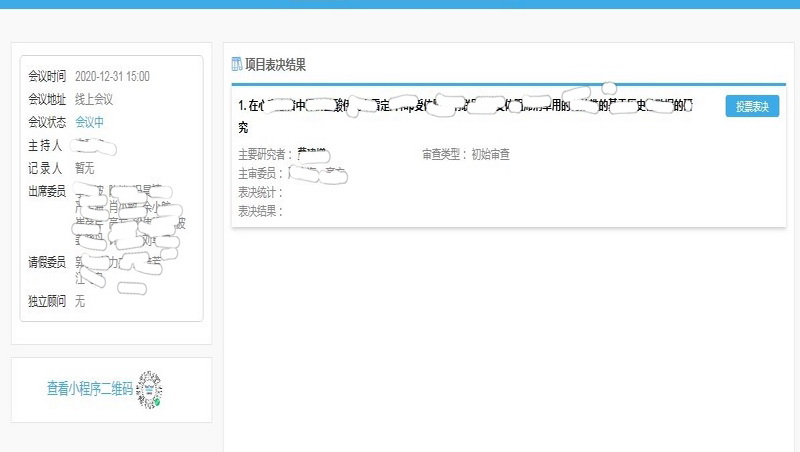
Task: Click the 请假委员 label
Action: click(x=47, y=262)
